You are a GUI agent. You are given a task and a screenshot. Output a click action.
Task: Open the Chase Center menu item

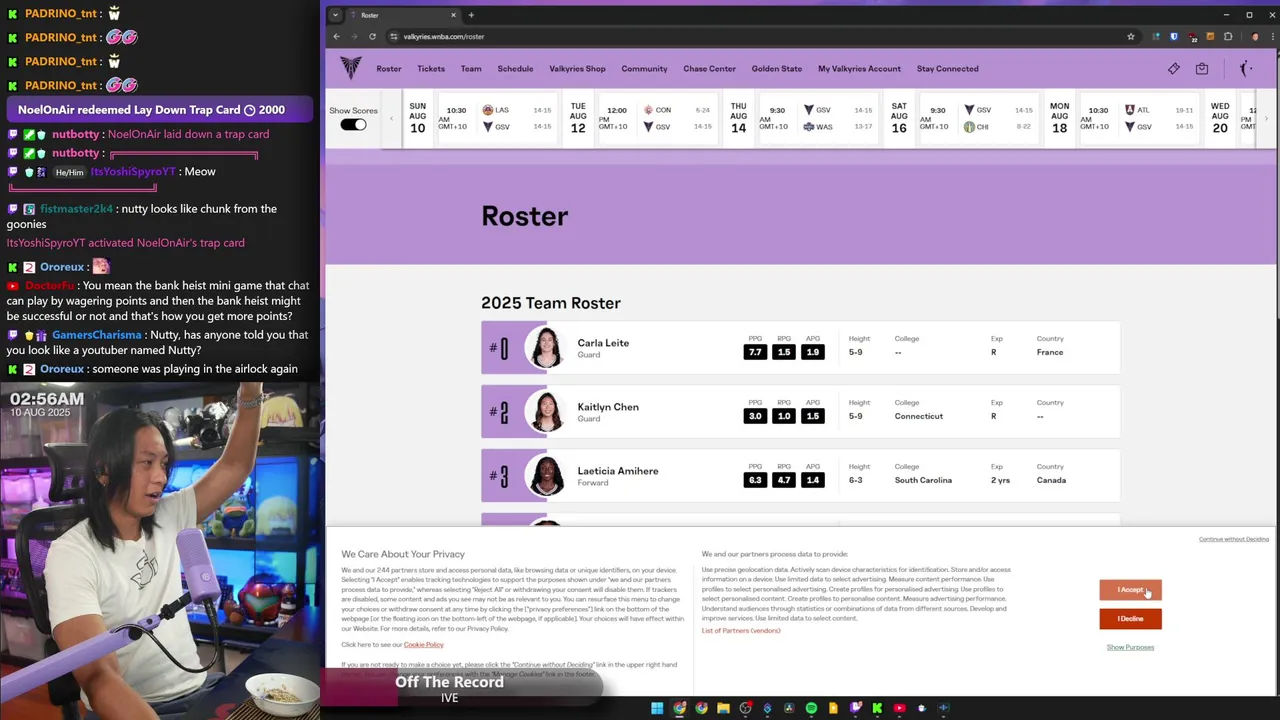709,69
